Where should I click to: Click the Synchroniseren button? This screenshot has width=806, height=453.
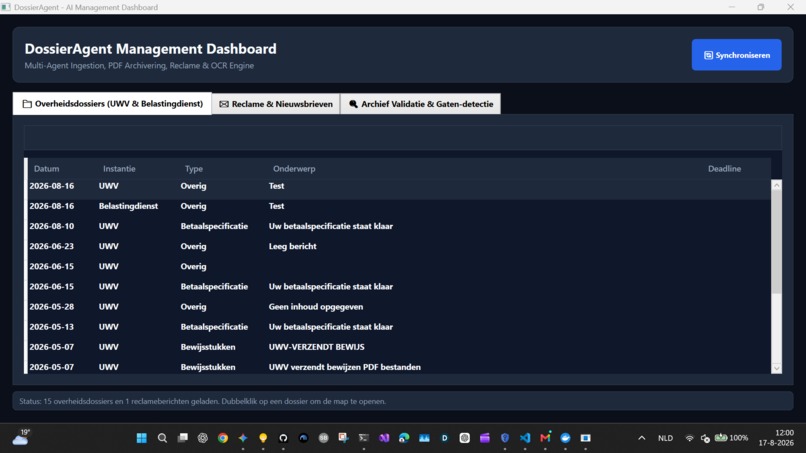click(736, 55)
